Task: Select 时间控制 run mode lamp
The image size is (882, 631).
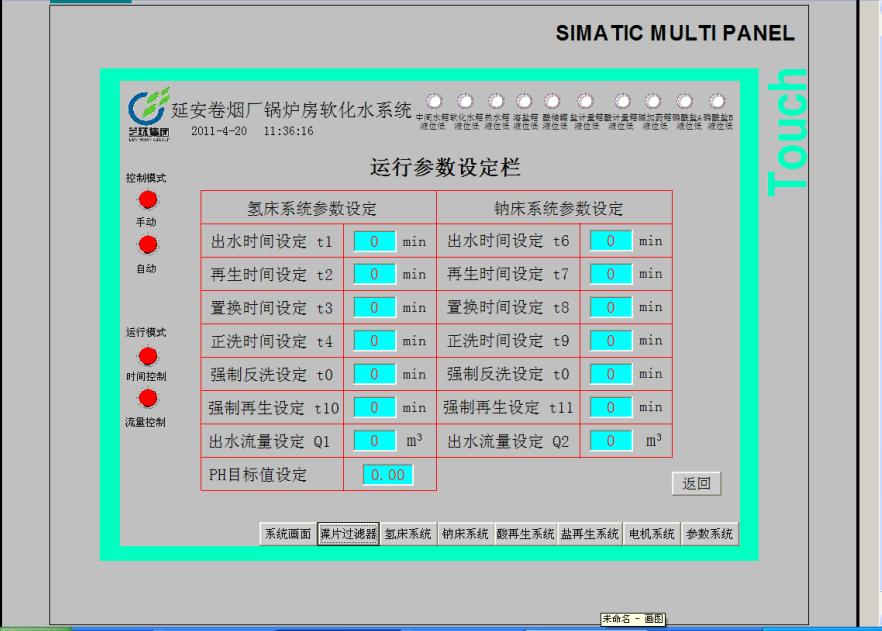Action: 148,356
